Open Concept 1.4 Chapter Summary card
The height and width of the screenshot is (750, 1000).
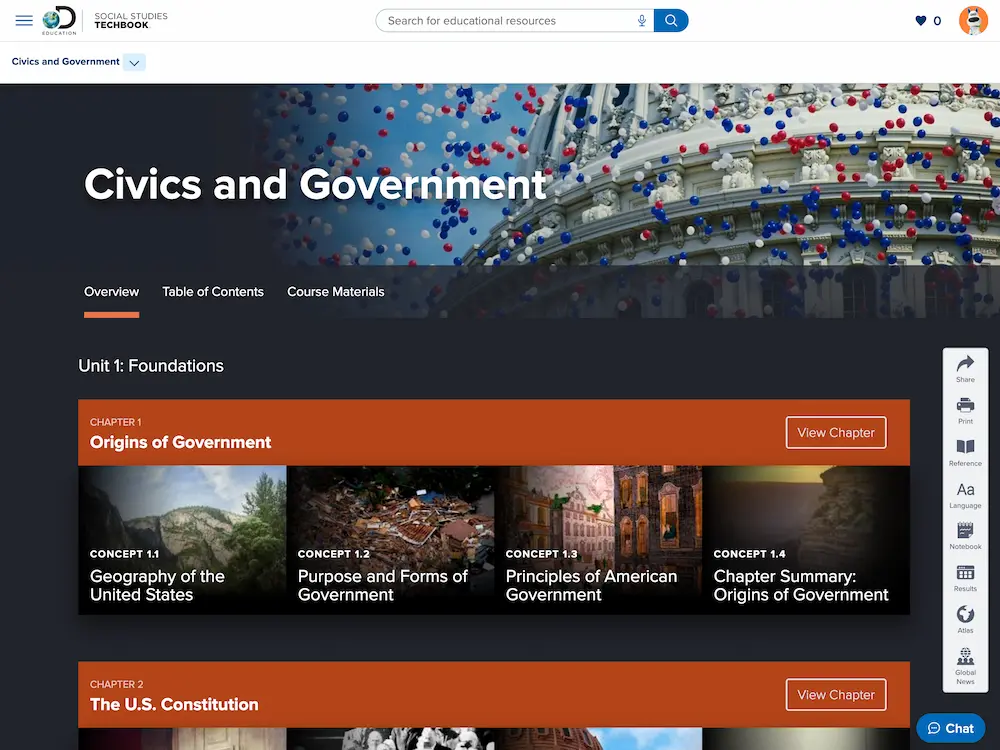coord(806,540)
